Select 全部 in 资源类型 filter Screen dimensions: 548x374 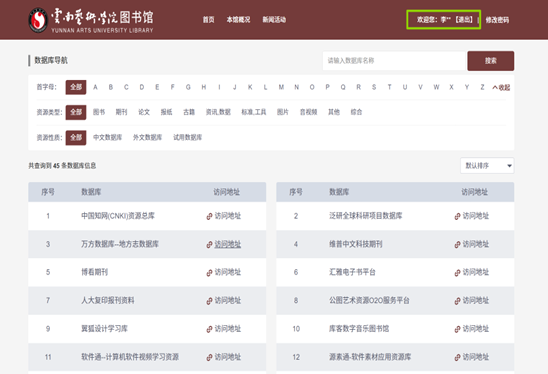(x=76, y=112)
